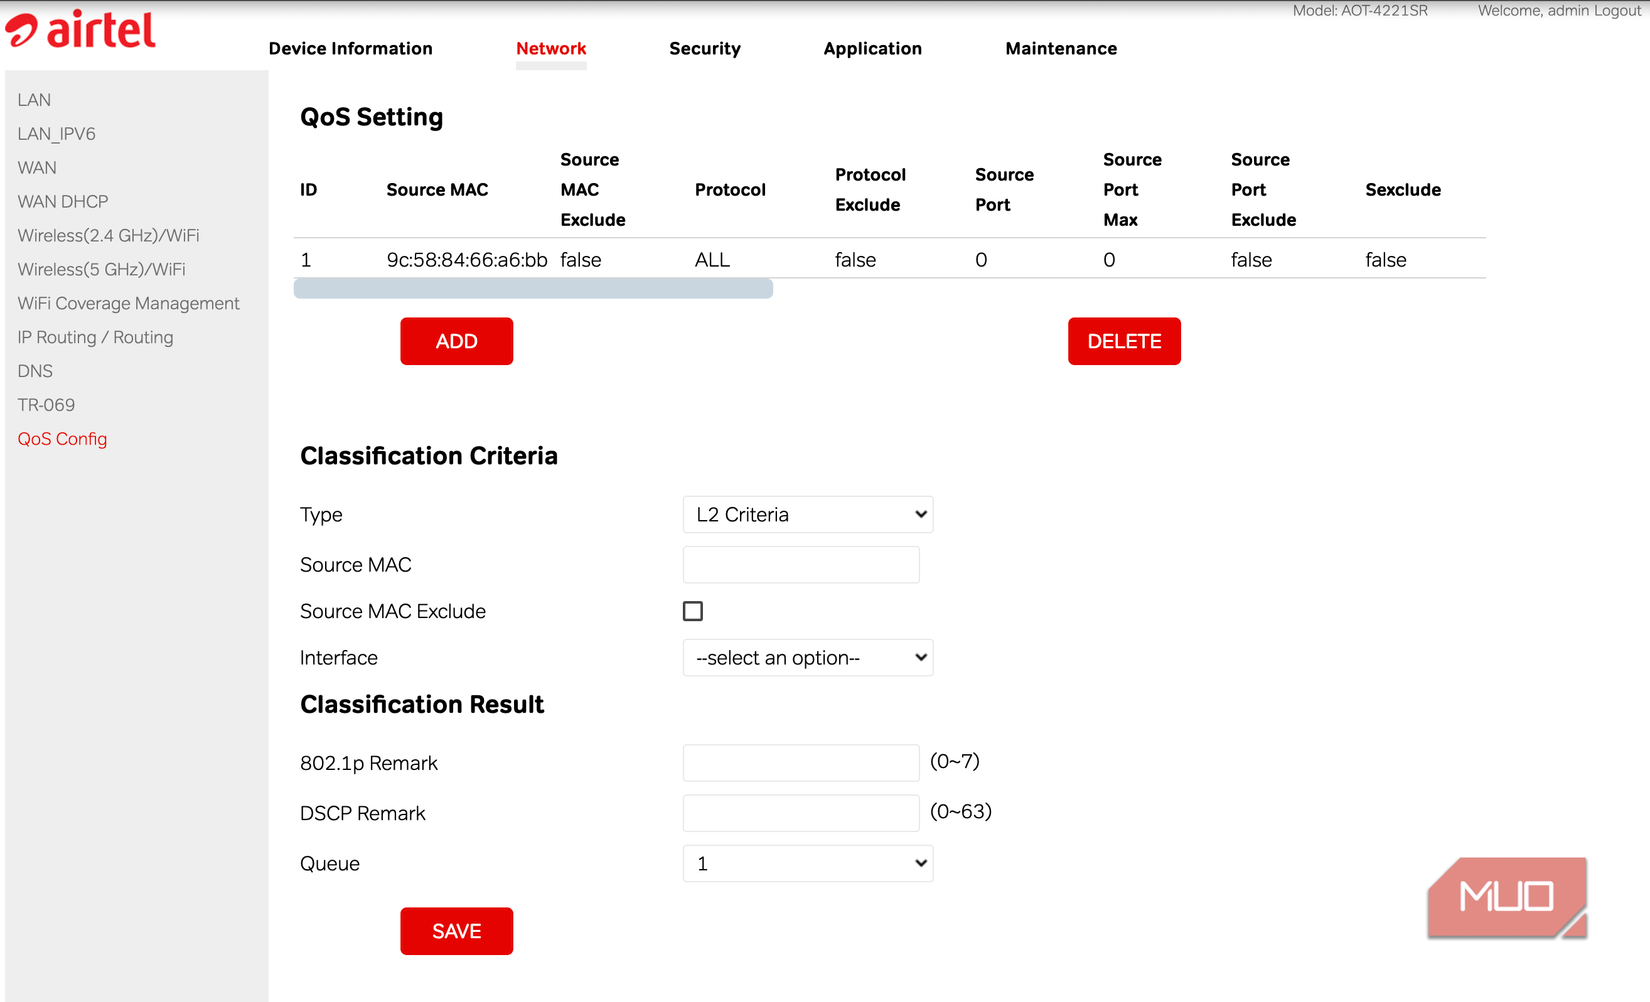Go to IP Routing / Routing
The image size is (1650, 1002).
tap(96, 338)
